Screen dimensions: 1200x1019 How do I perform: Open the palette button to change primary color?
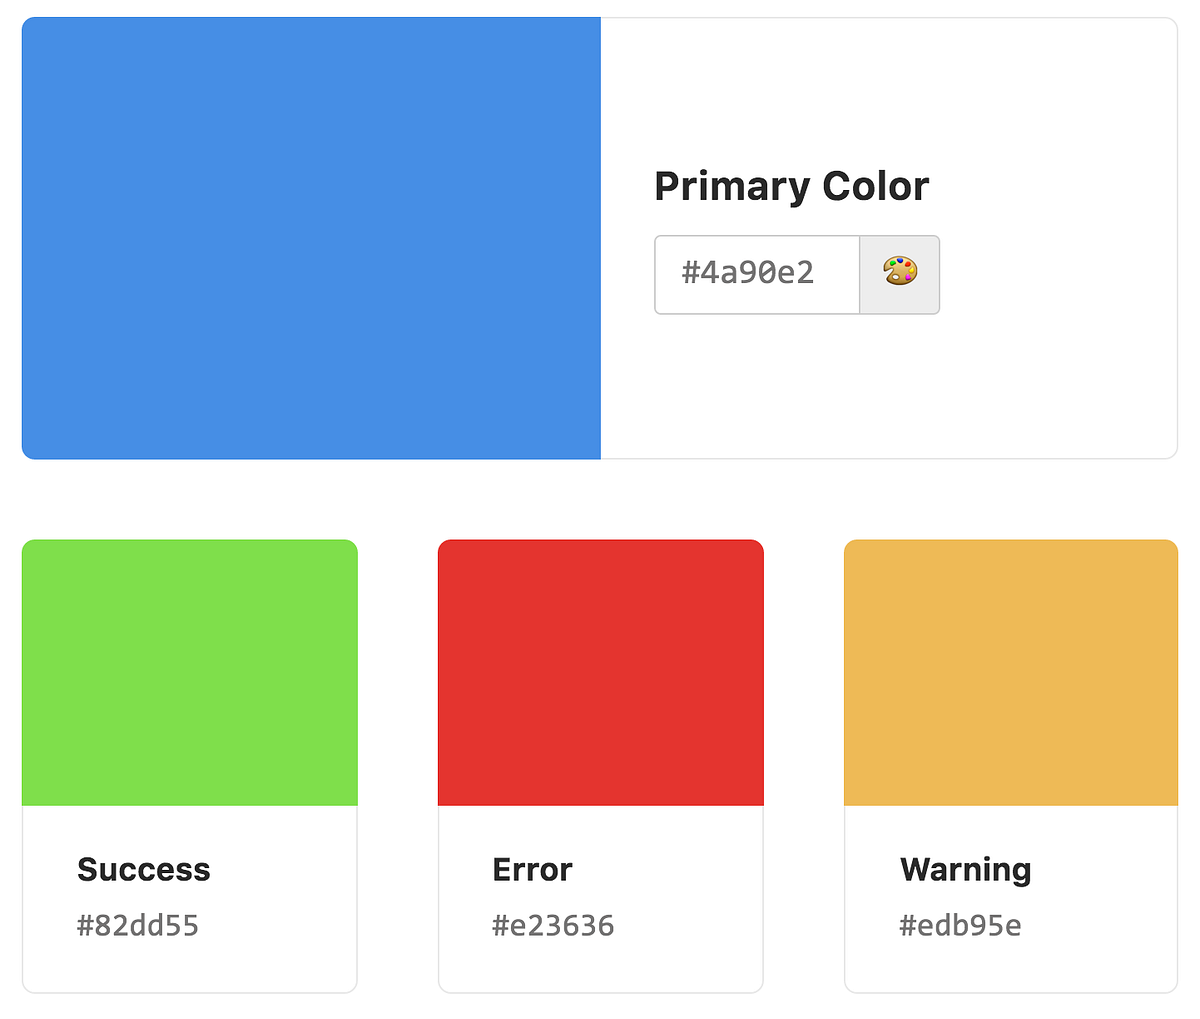click(x=899, y=274)
